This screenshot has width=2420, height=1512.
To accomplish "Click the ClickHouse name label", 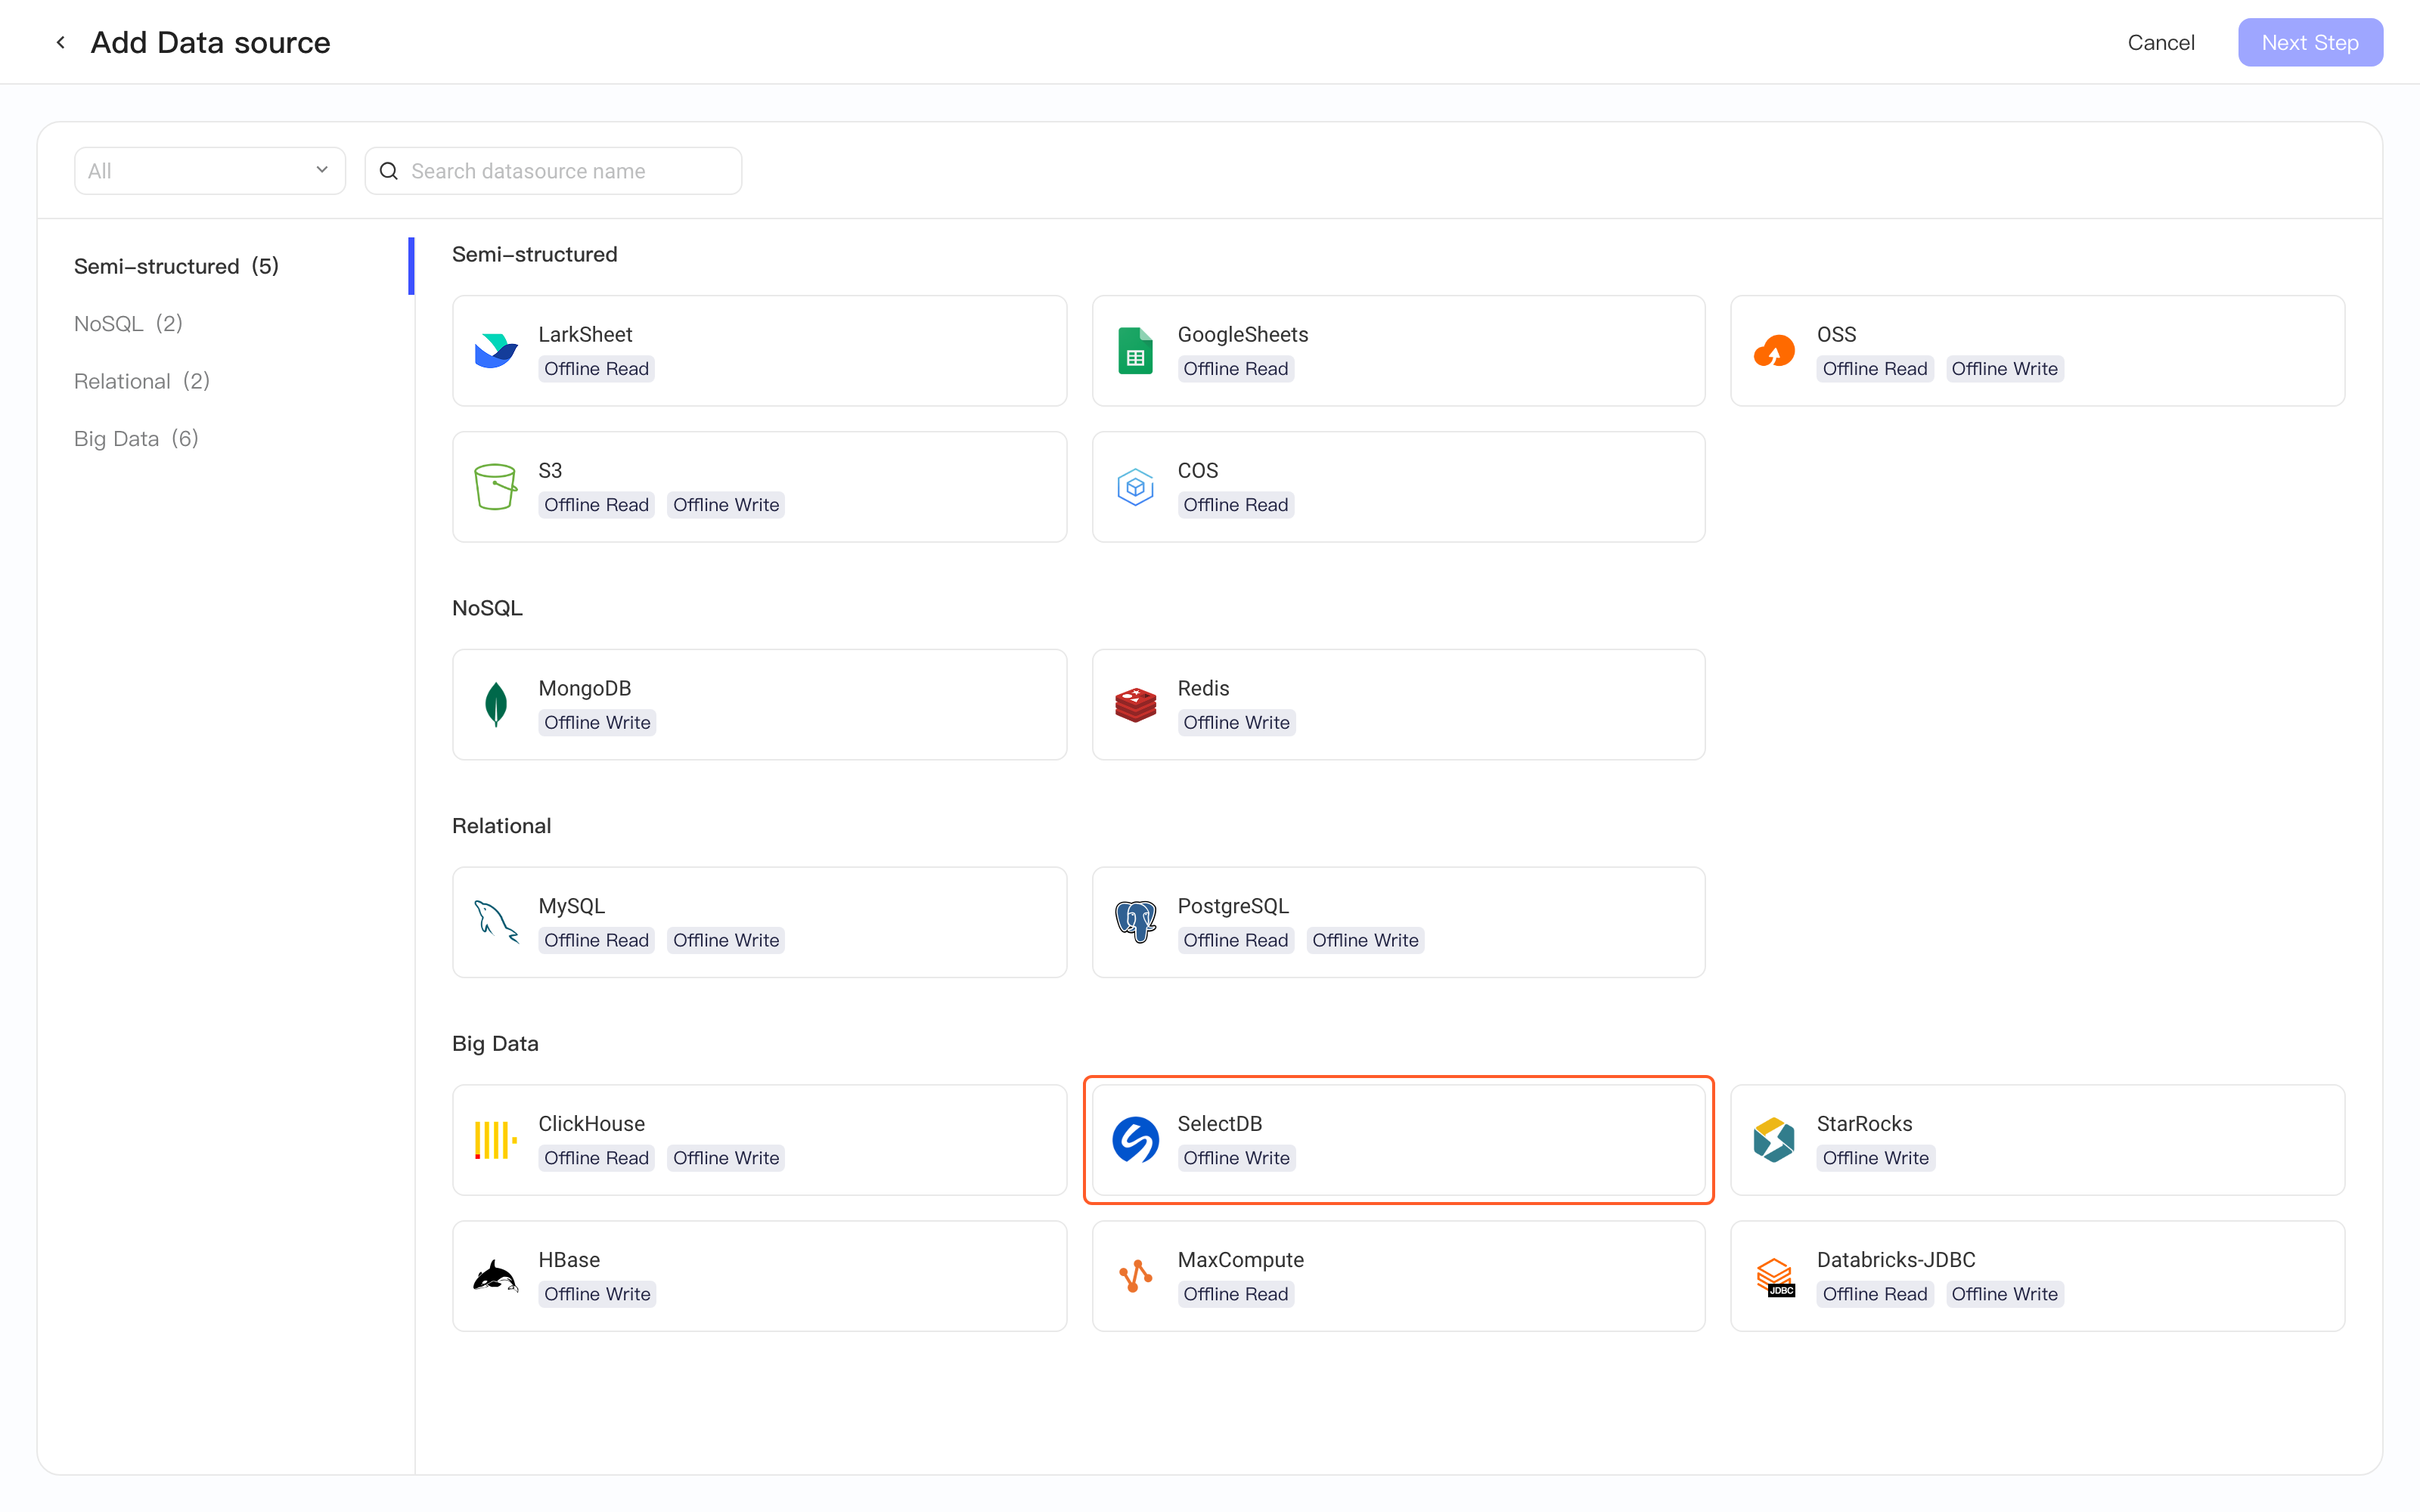I will 591,1123.
